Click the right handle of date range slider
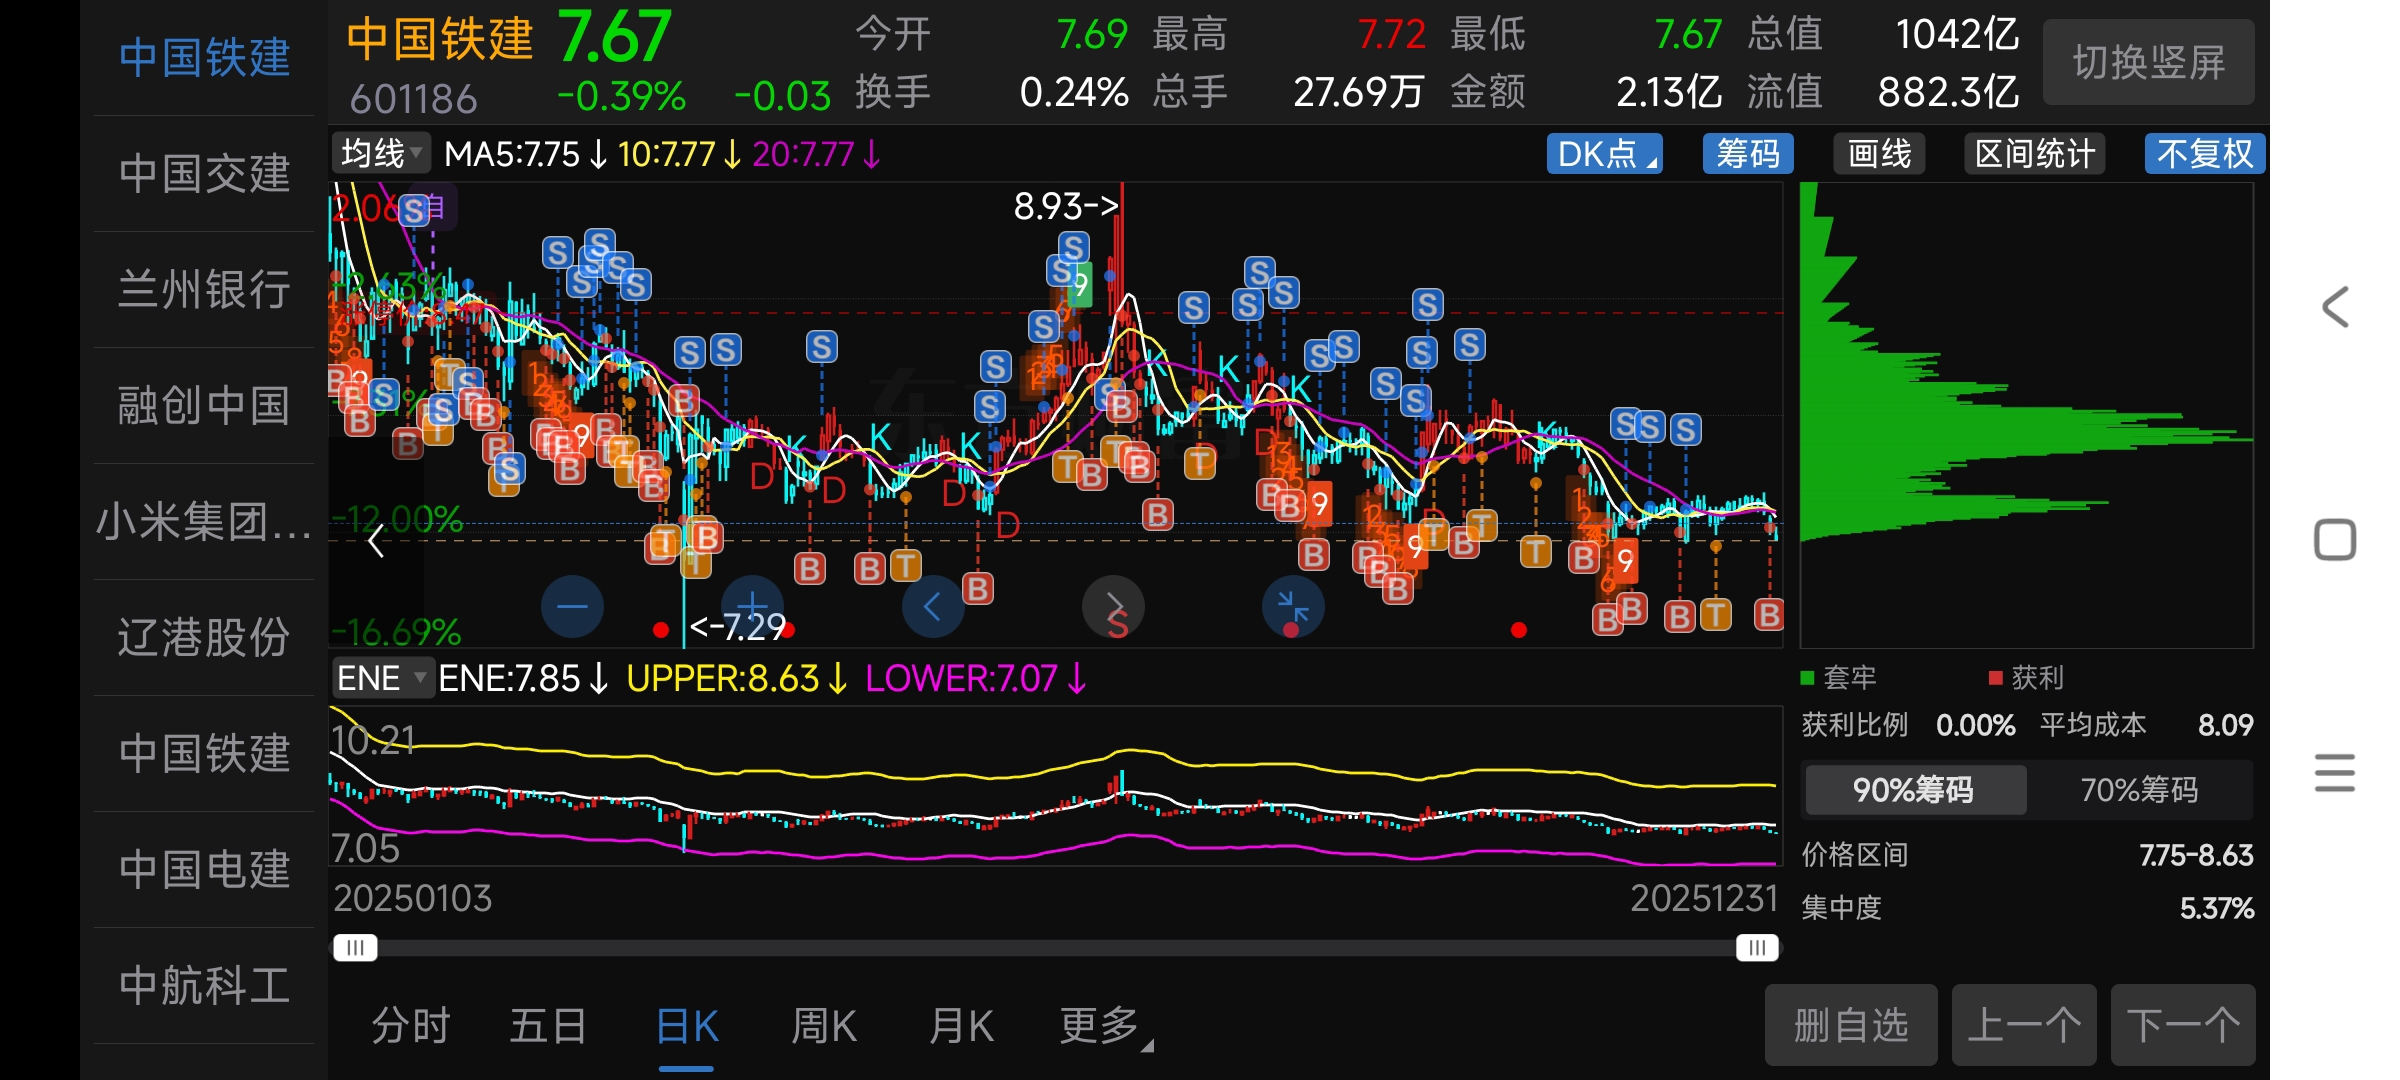 point(1757,947)
